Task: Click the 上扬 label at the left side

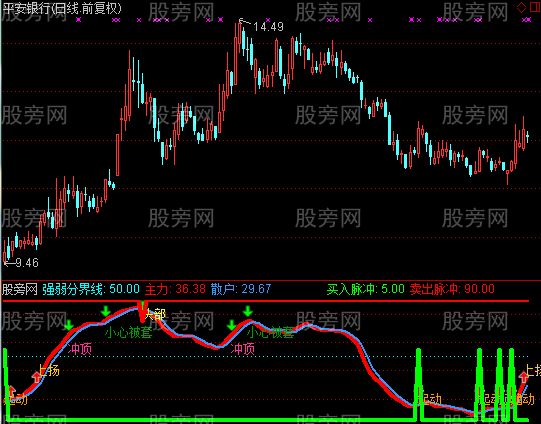Action: click(x=49, y=371)
